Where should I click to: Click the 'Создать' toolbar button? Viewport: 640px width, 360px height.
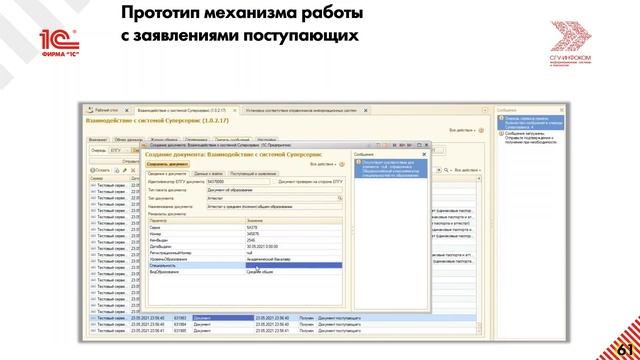pos(100,170)
